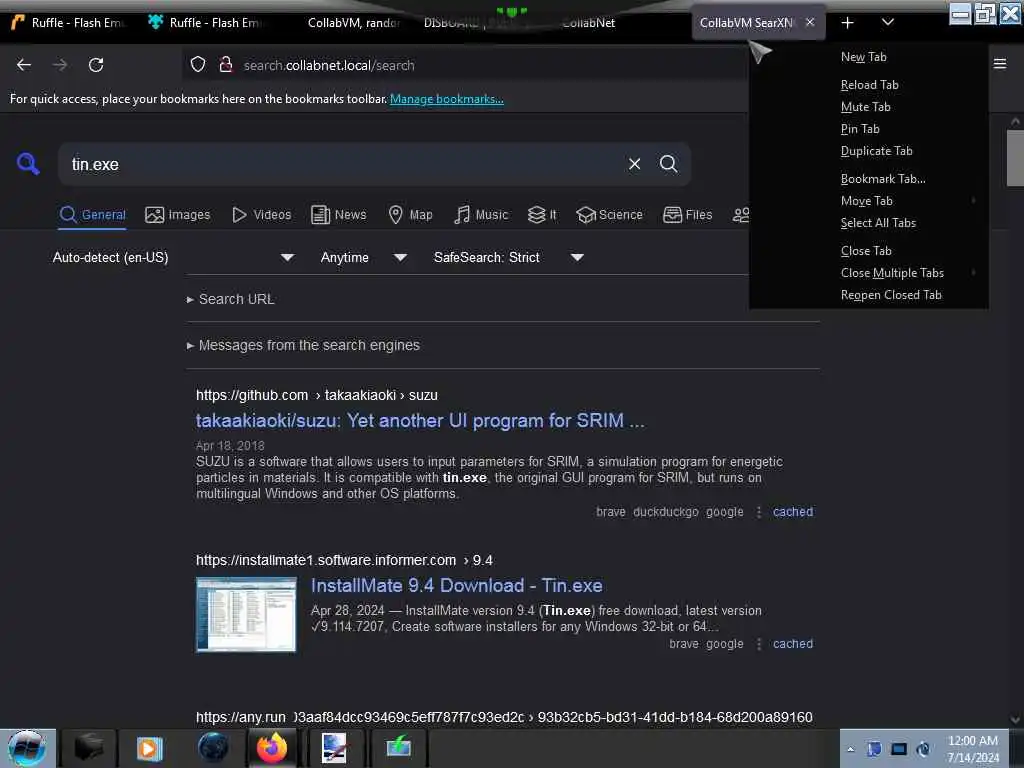Clear the tin.exe search query
This screenshot has height=768, width=1024.
(634, 164)
